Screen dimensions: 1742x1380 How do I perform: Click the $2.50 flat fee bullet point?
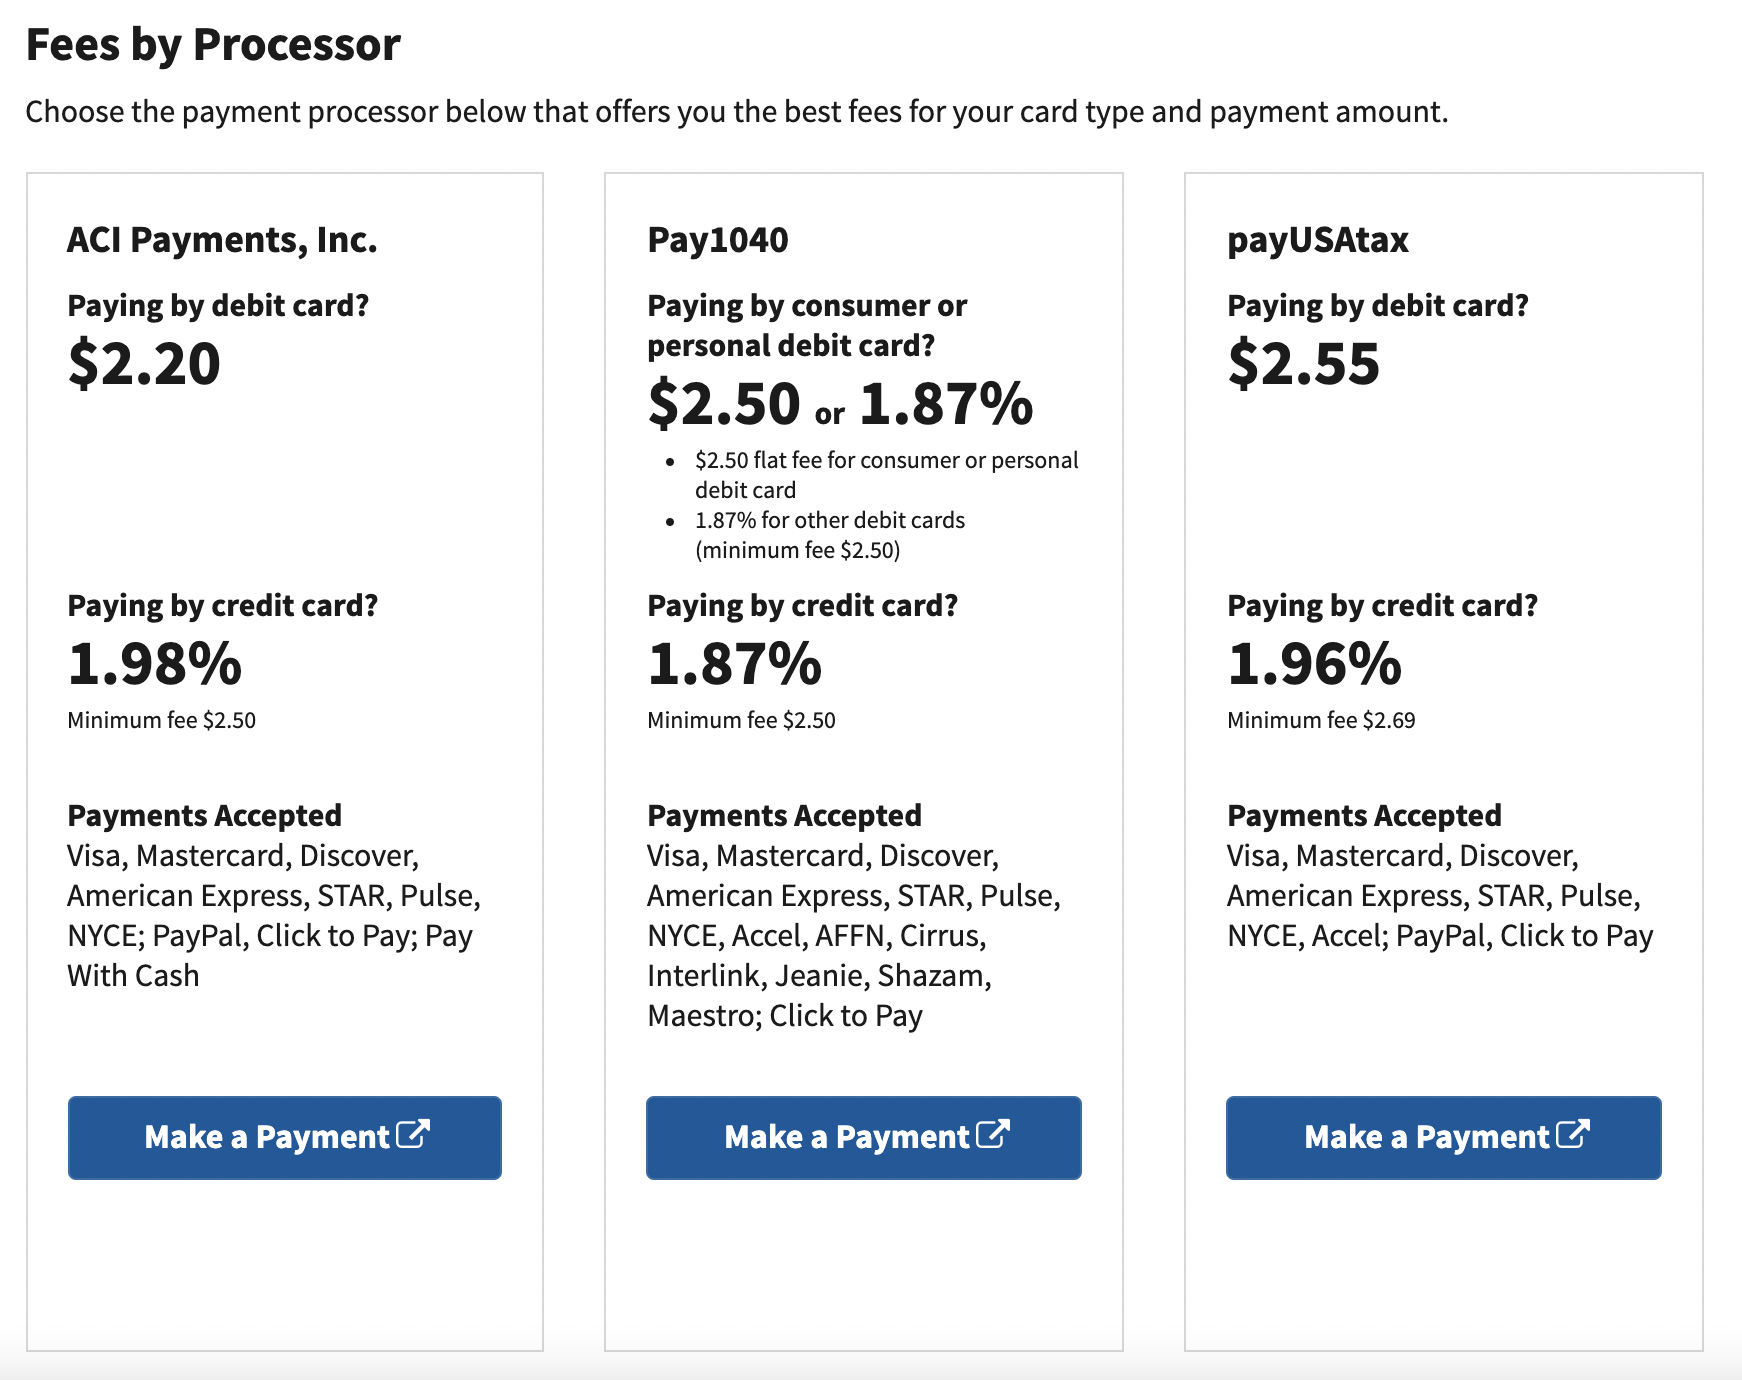886,474
